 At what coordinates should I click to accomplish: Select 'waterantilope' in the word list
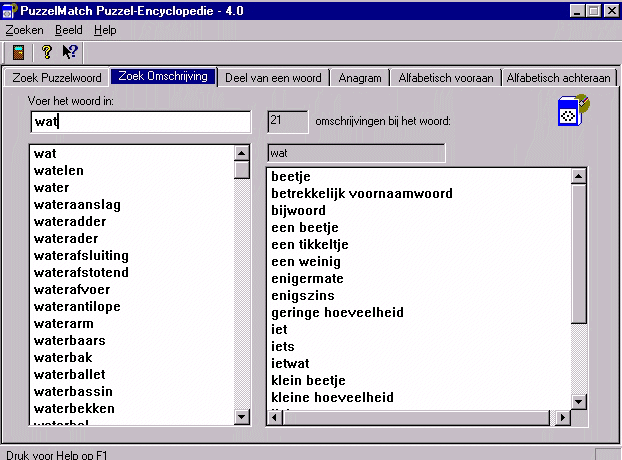(x=77, y=307)
